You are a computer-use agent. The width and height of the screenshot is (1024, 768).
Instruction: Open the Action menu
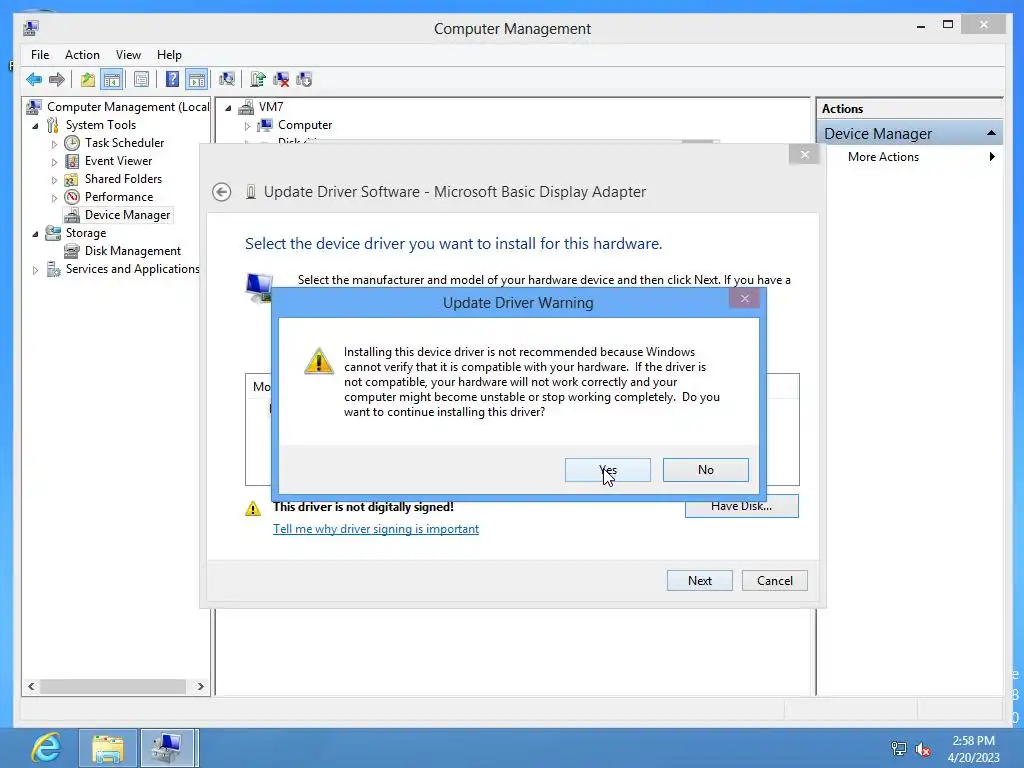82,55
